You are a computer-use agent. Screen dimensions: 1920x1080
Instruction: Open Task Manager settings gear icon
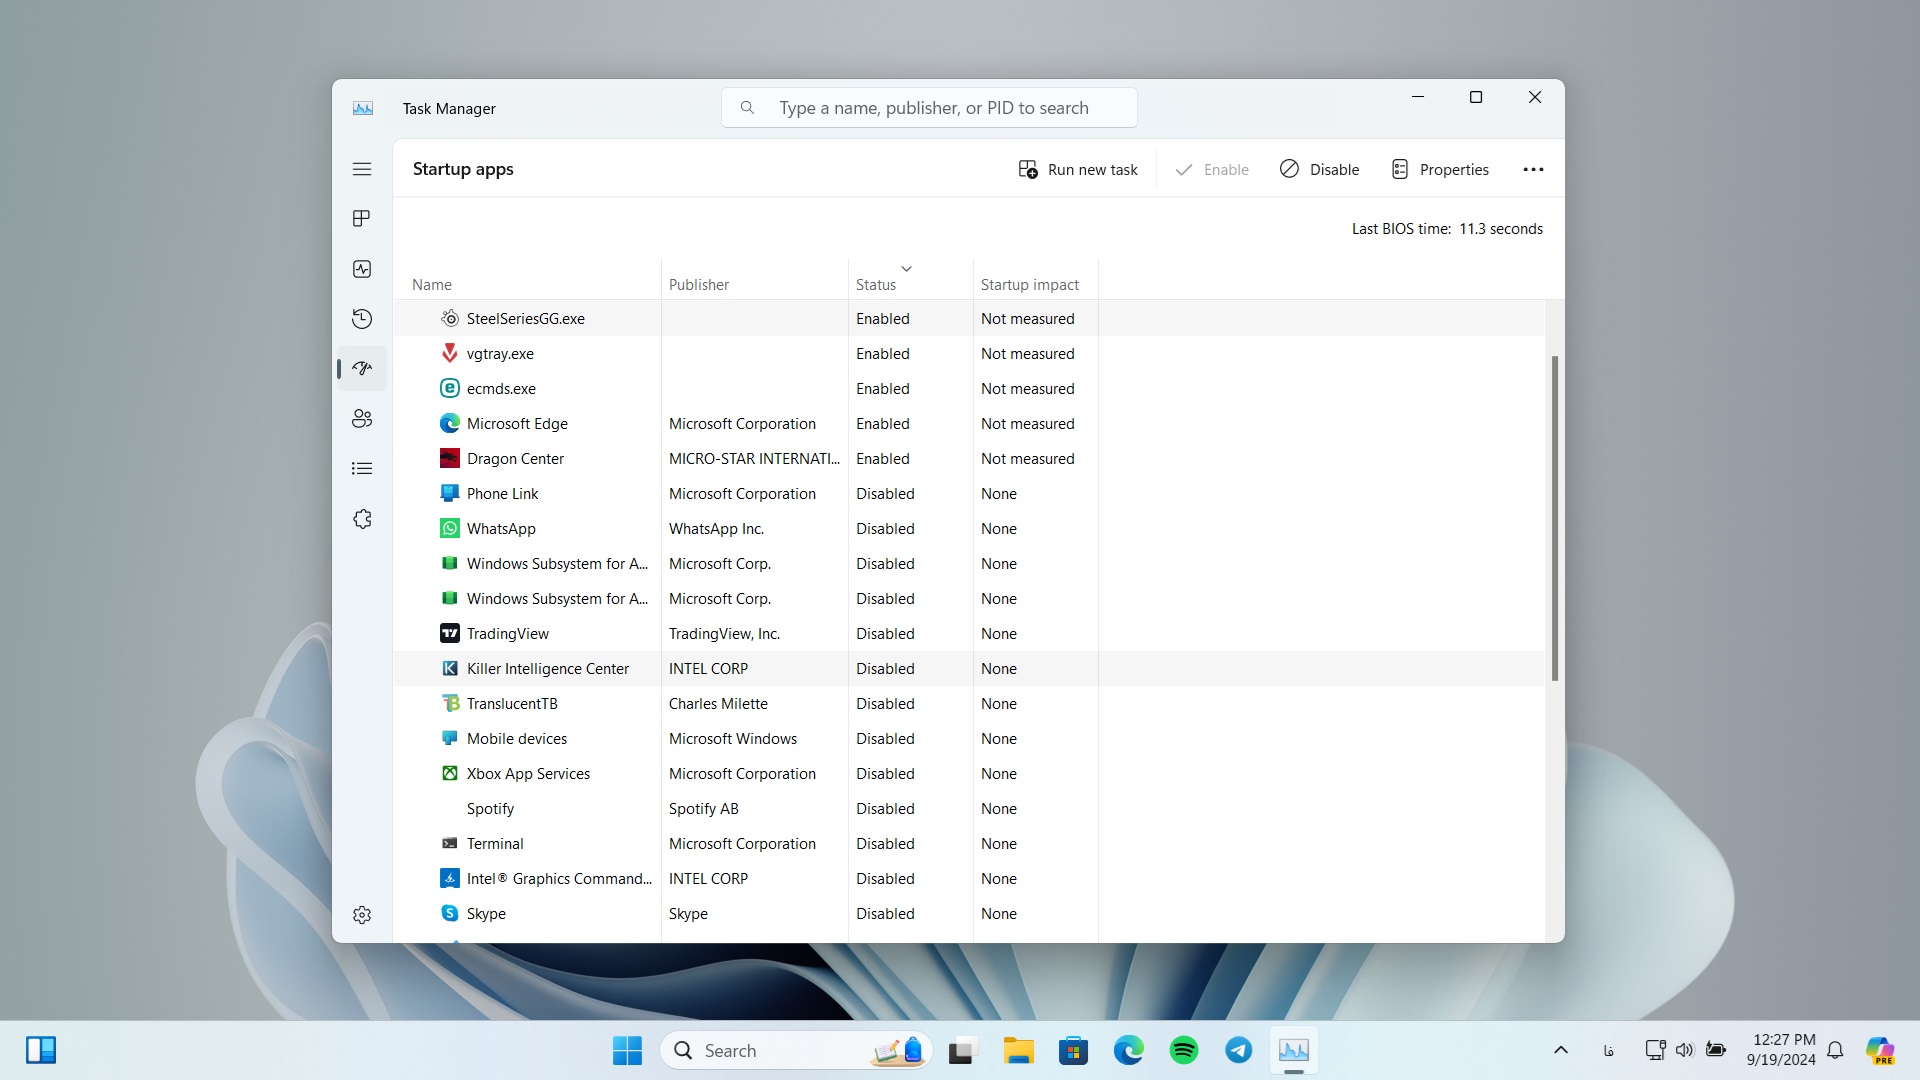[363, 914]
